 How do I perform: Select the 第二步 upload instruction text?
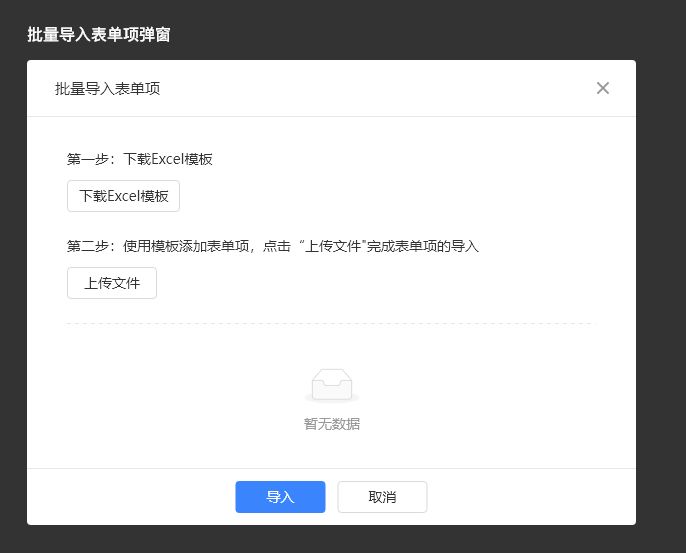click(273, 246)
